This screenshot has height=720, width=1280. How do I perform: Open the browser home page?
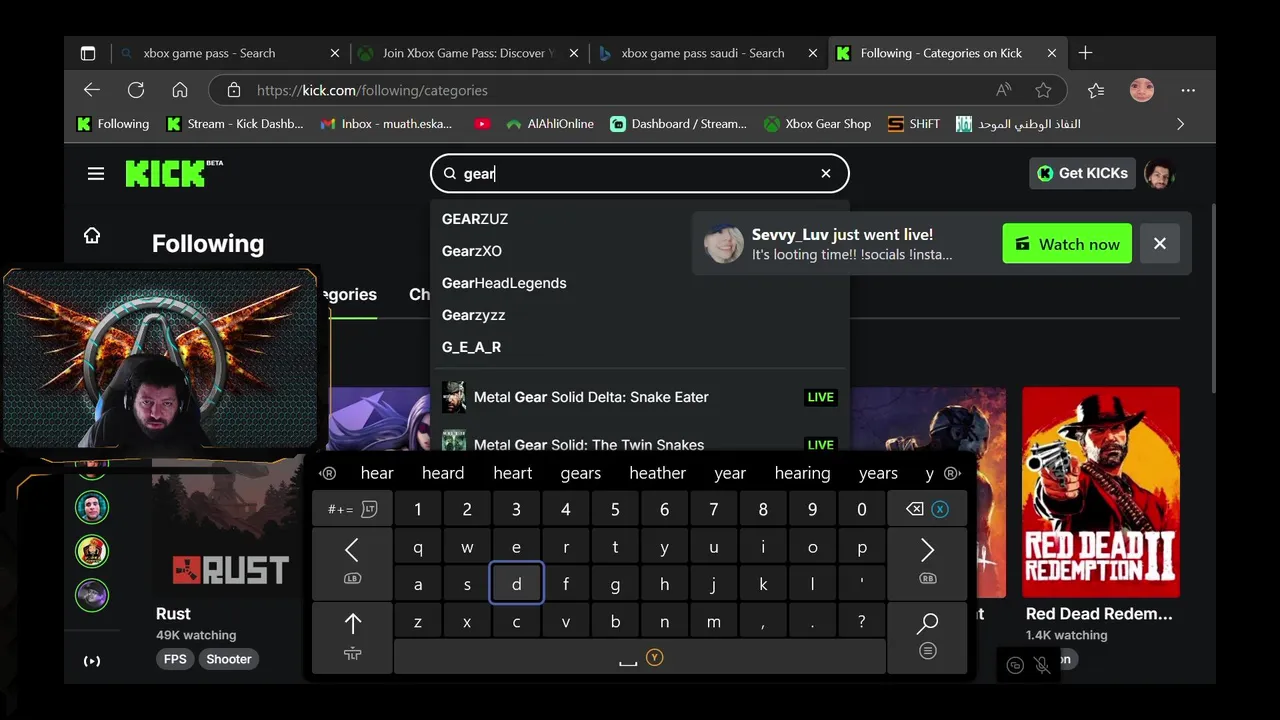(180, 90)
